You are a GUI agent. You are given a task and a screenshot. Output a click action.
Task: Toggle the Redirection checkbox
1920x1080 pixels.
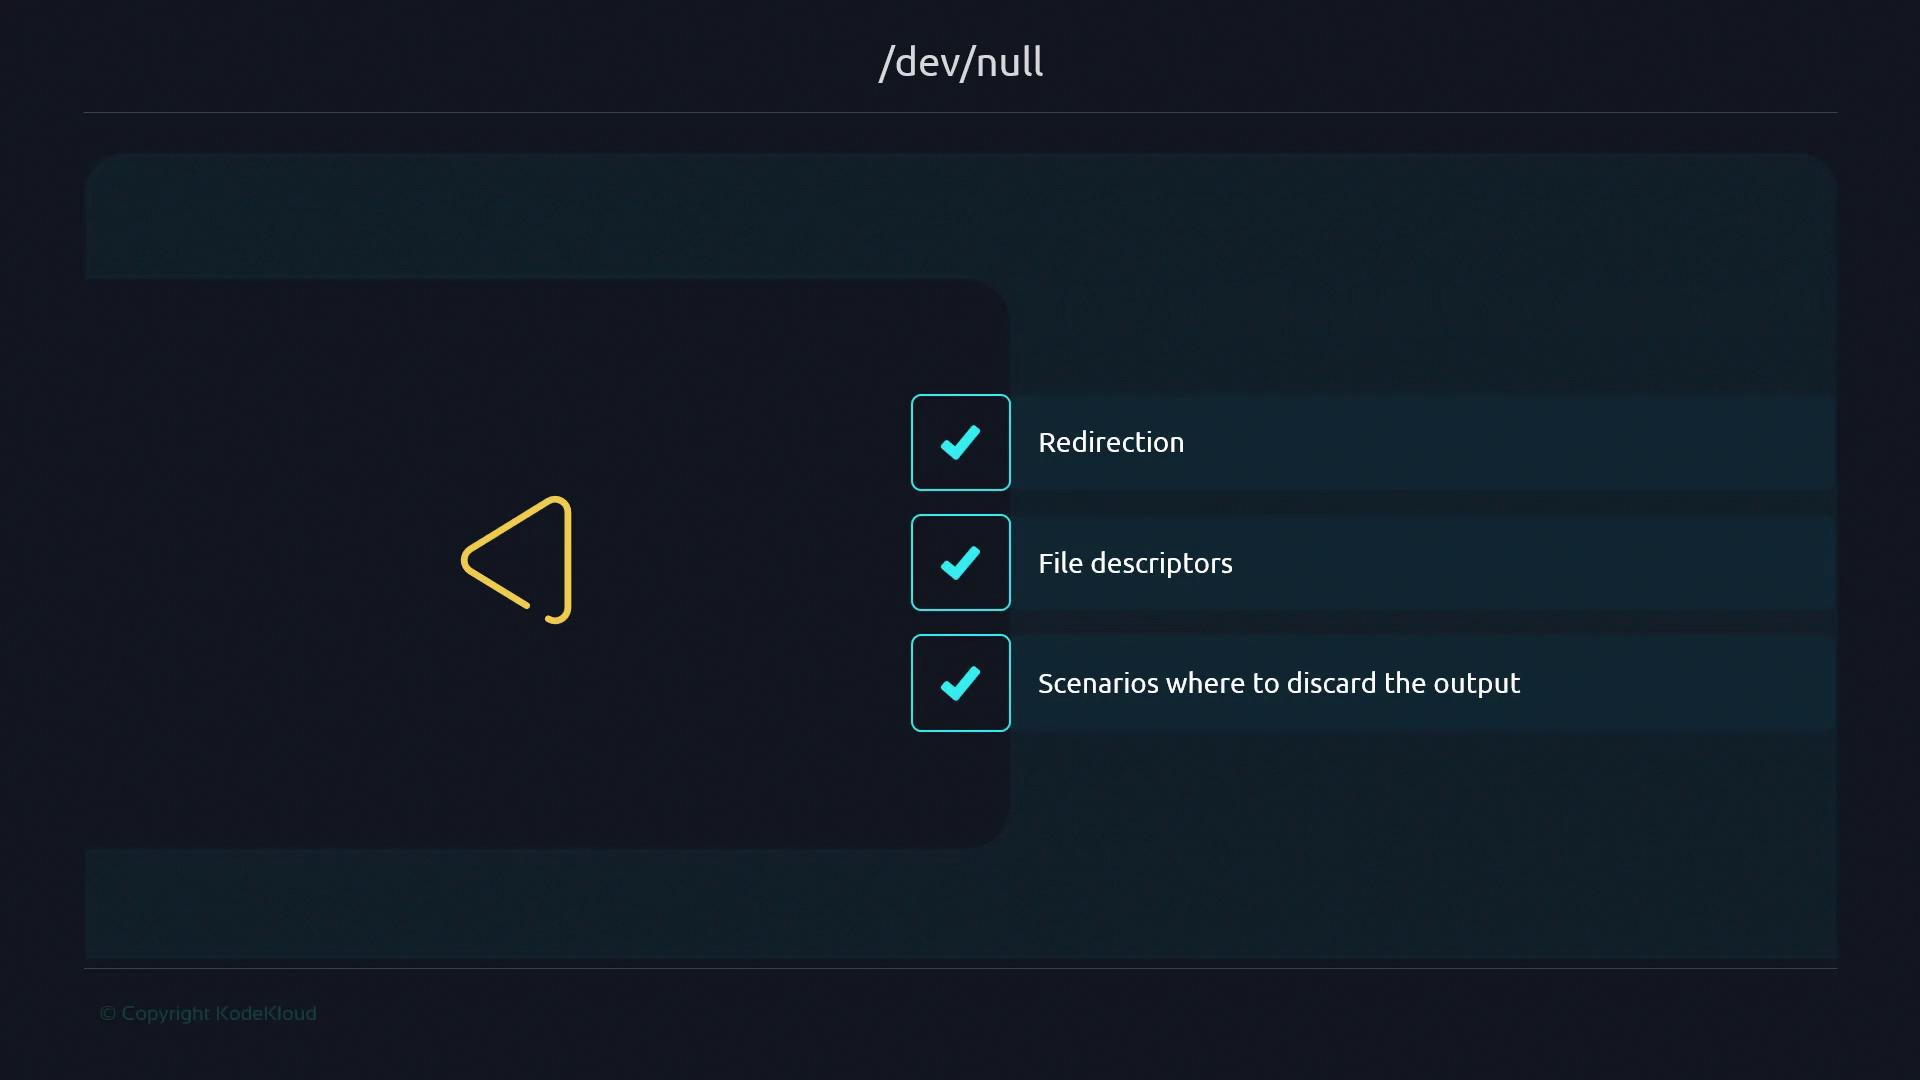point(960,442)
